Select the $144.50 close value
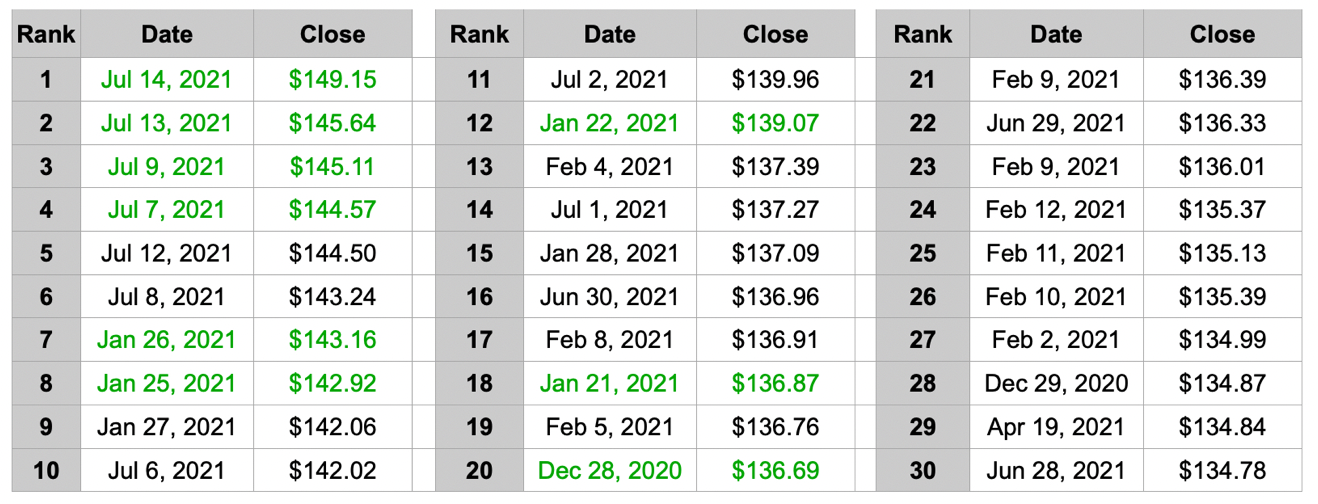The height and width of the screenshot is (504, 1318). 332,253
